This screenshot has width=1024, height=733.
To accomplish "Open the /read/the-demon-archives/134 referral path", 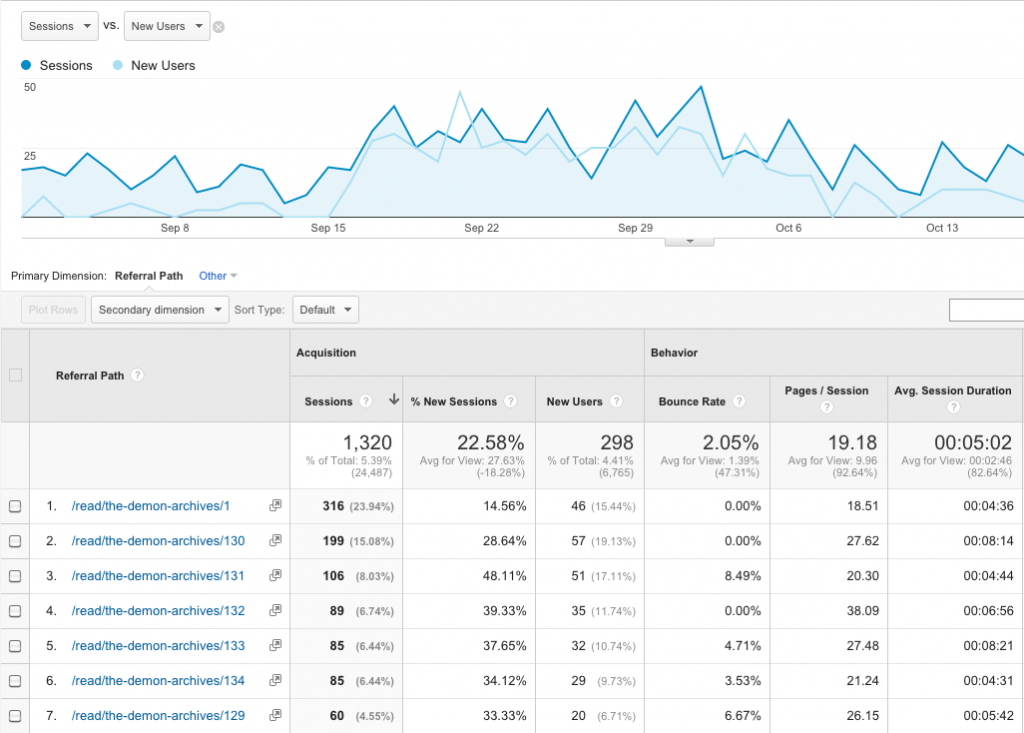I will pyautogui.click(x=158, y=681).
